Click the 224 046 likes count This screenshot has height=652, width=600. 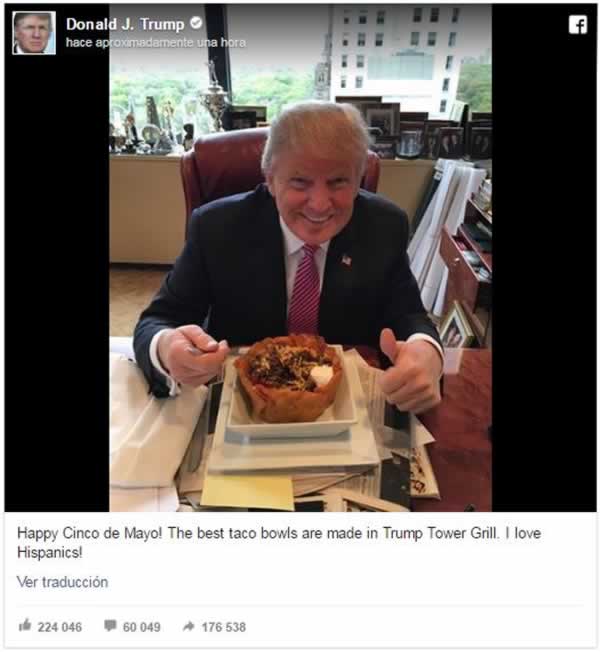pos(60,627)
